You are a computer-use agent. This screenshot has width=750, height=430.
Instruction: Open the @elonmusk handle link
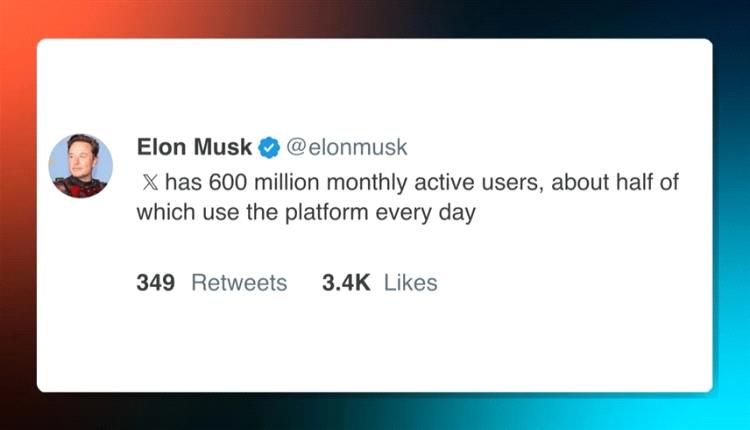point(347,147)
